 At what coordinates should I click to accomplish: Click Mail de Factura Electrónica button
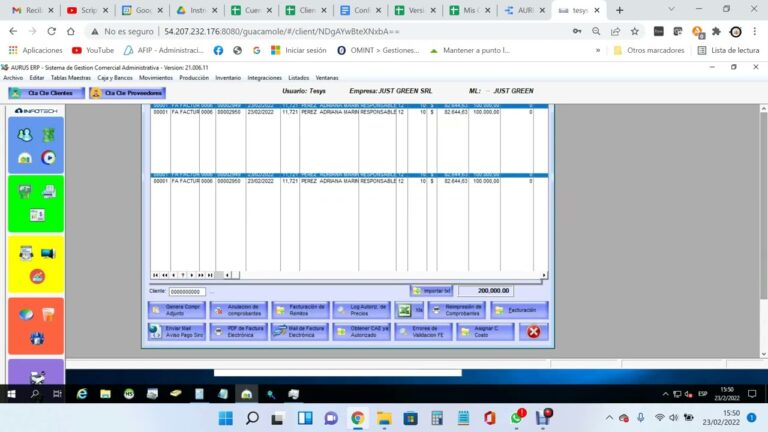300,332
